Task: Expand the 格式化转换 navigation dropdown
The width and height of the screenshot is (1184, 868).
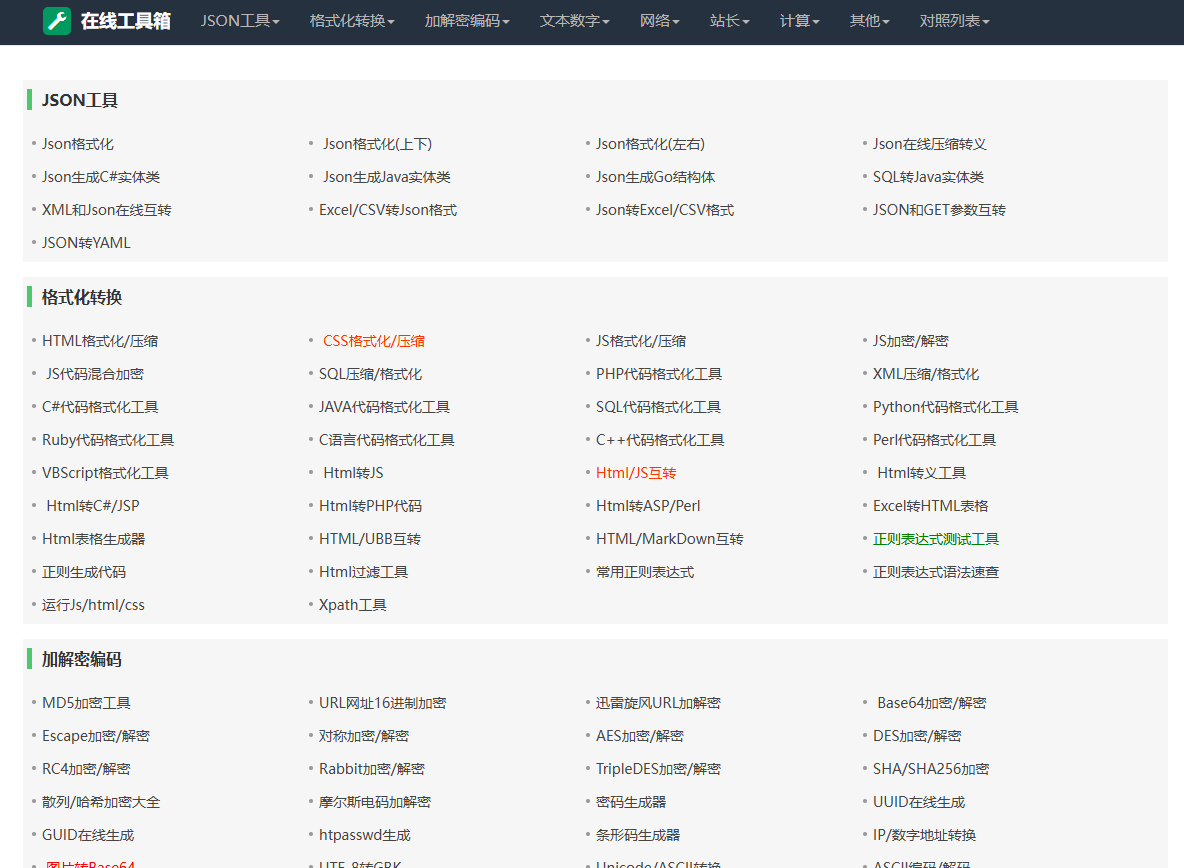Action: [352, 21]
